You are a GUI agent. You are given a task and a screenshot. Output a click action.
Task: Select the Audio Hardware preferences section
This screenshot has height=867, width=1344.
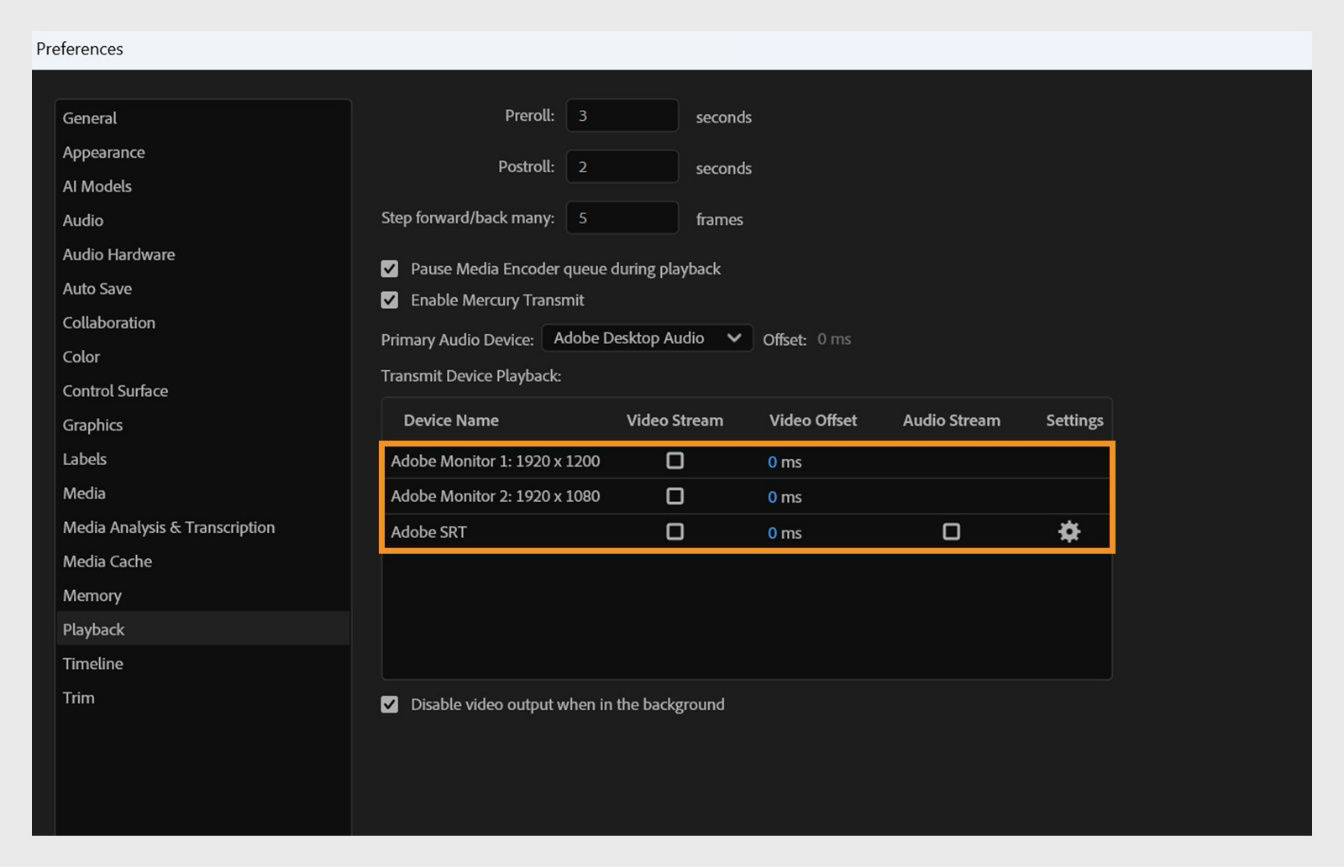coord(119,254)
